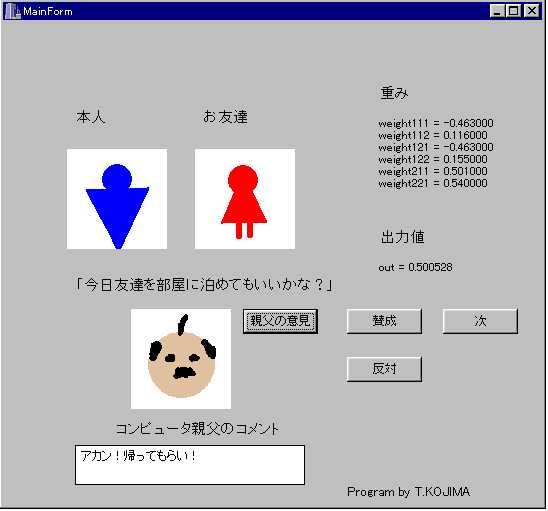Click the 親父の意見 button

(280, 321)
